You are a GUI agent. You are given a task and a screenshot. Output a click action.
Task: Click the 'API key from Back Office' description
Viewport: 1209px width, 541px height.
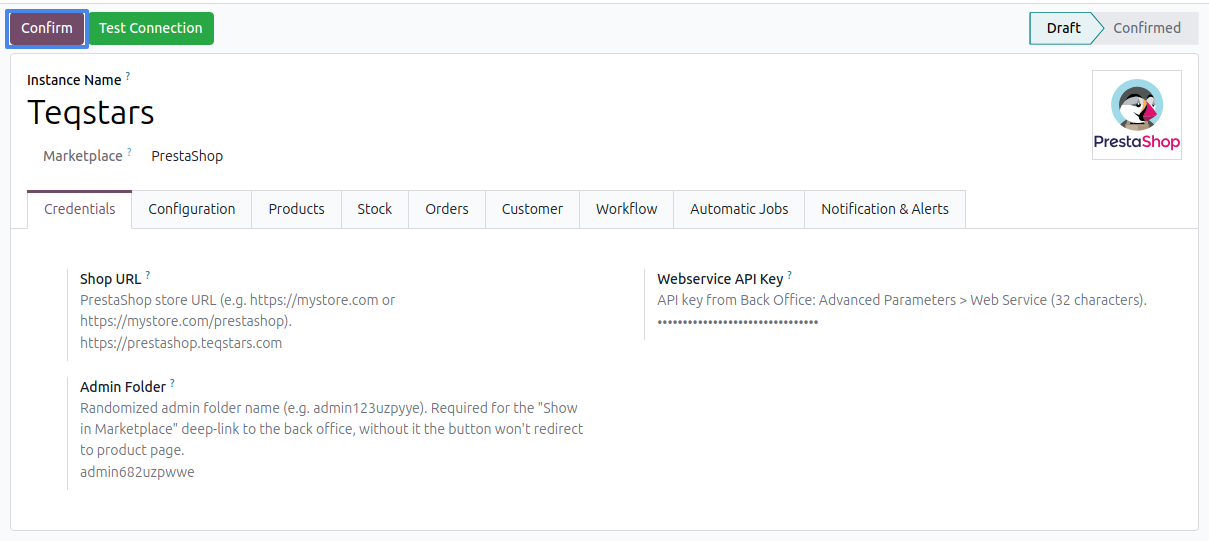[x=902, y=300]
